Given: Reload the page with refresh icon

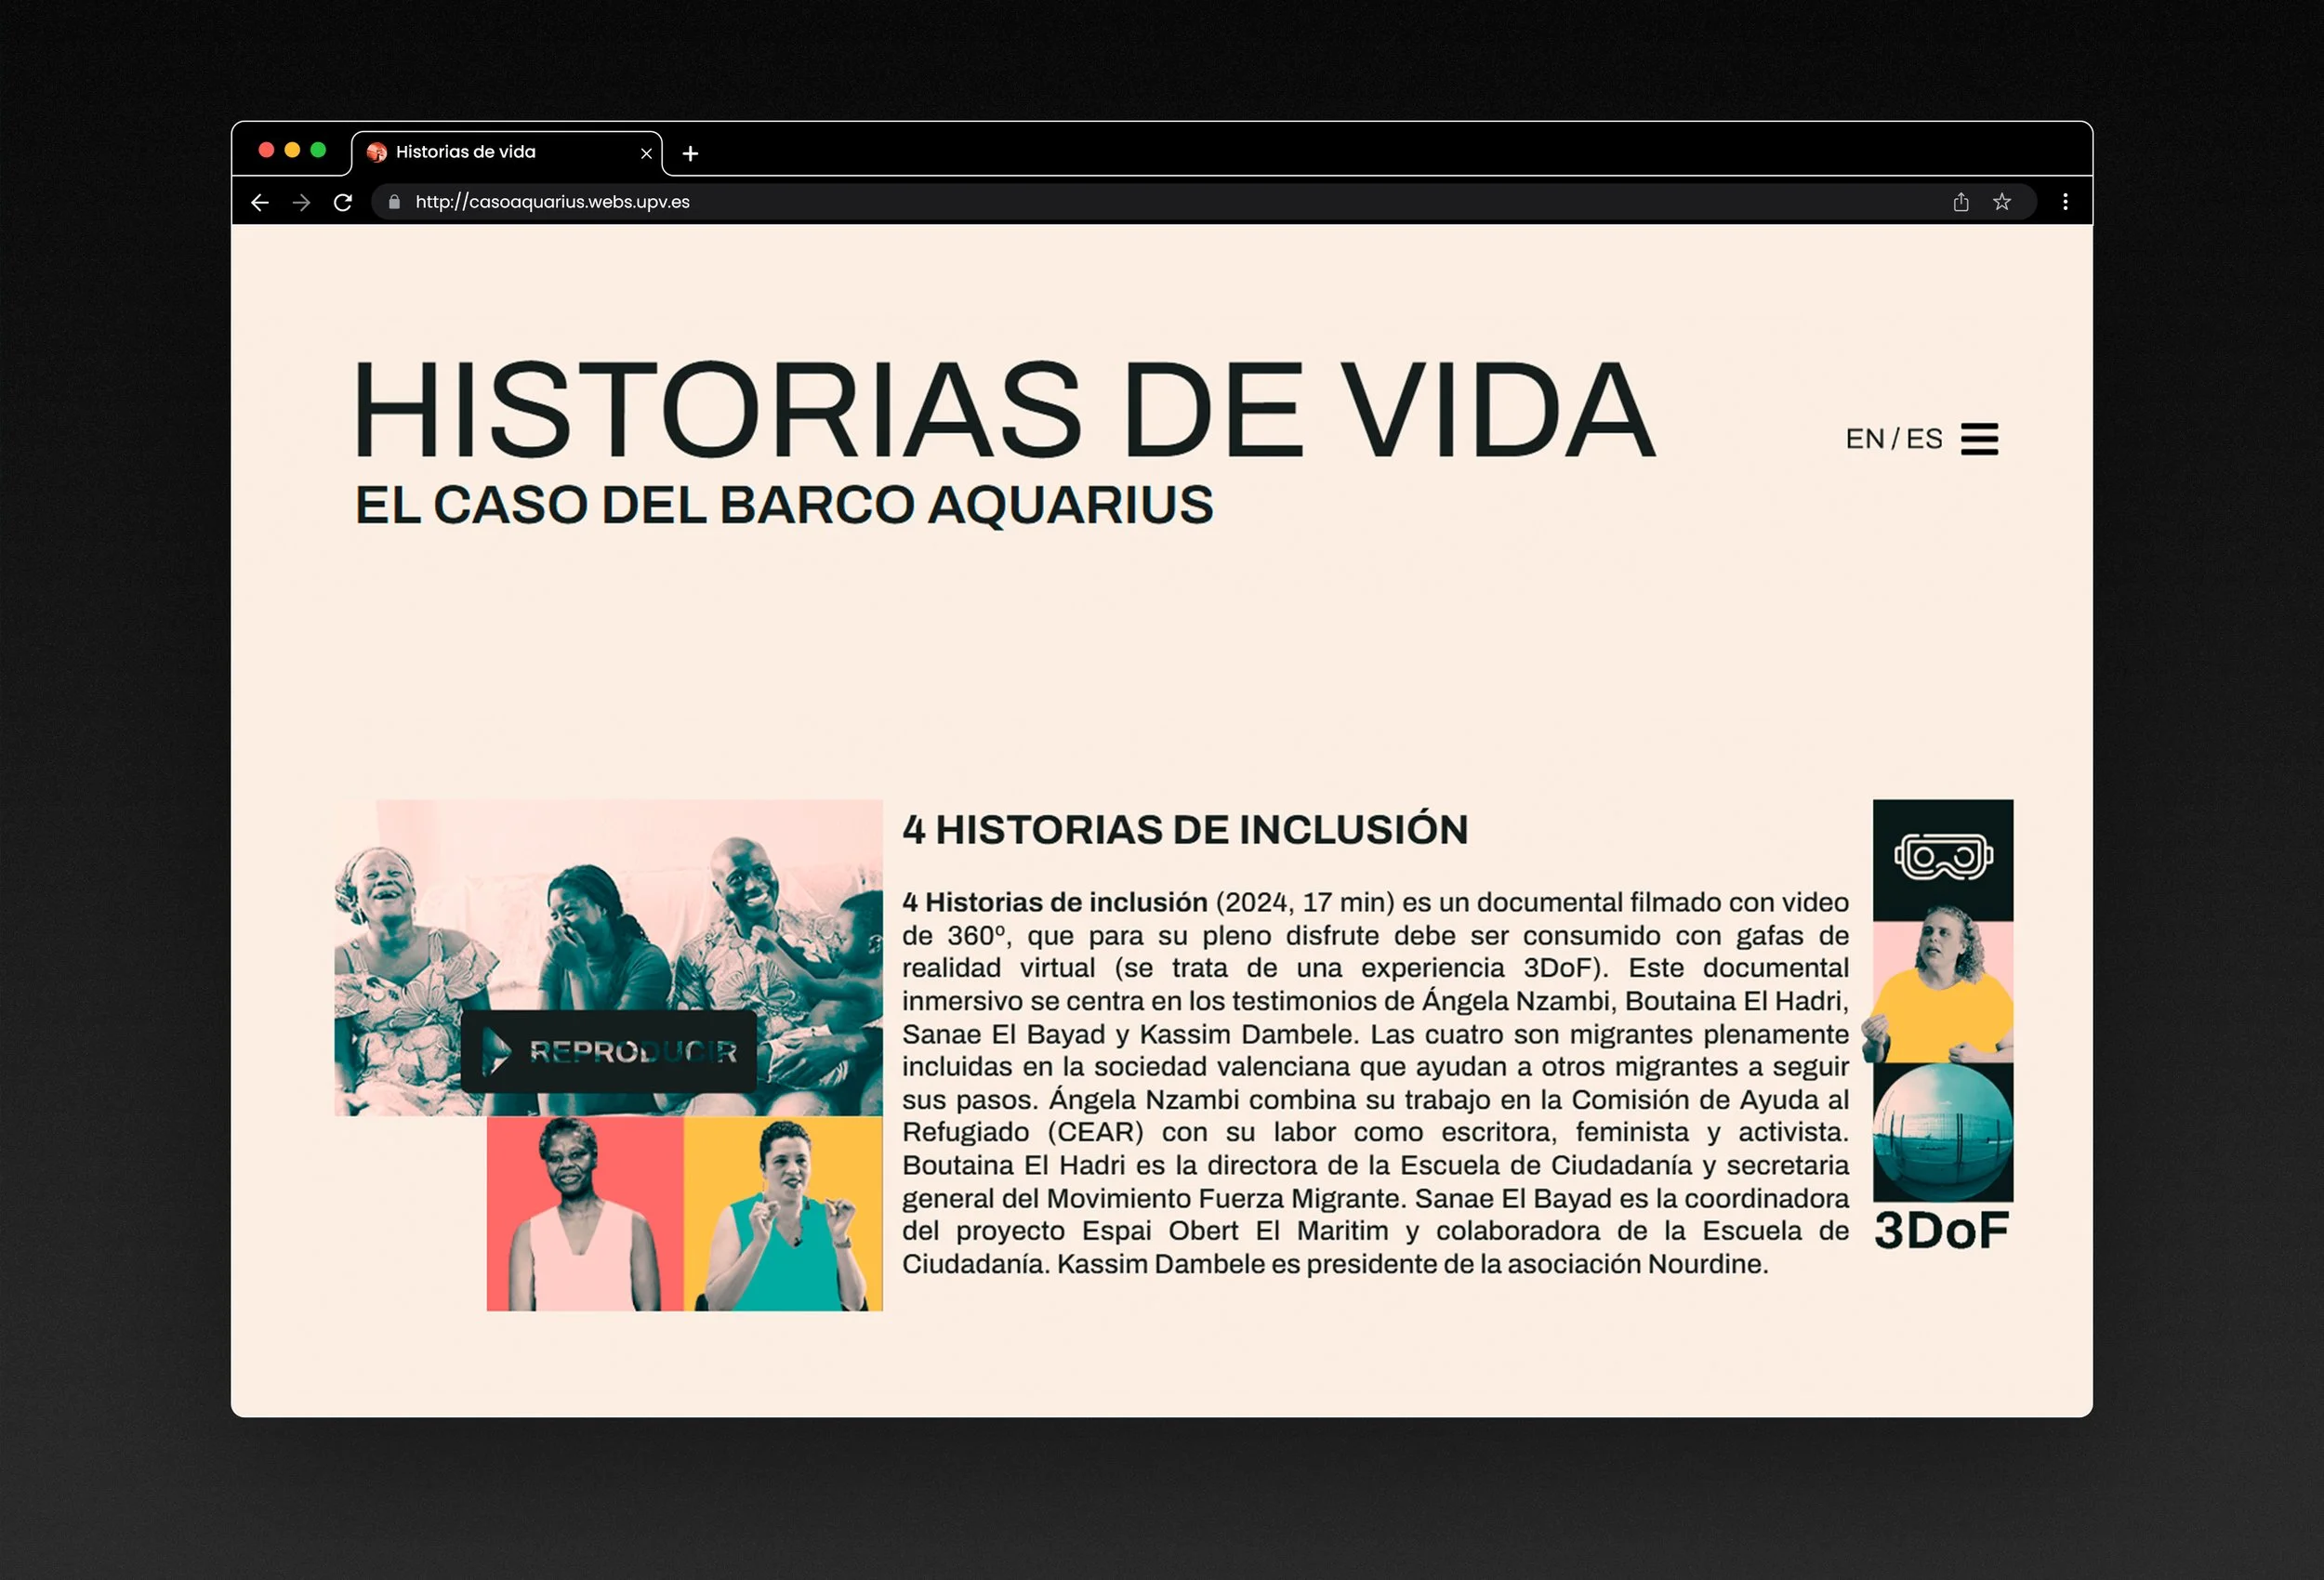Looking at the screenshot, I should (343, 203).
